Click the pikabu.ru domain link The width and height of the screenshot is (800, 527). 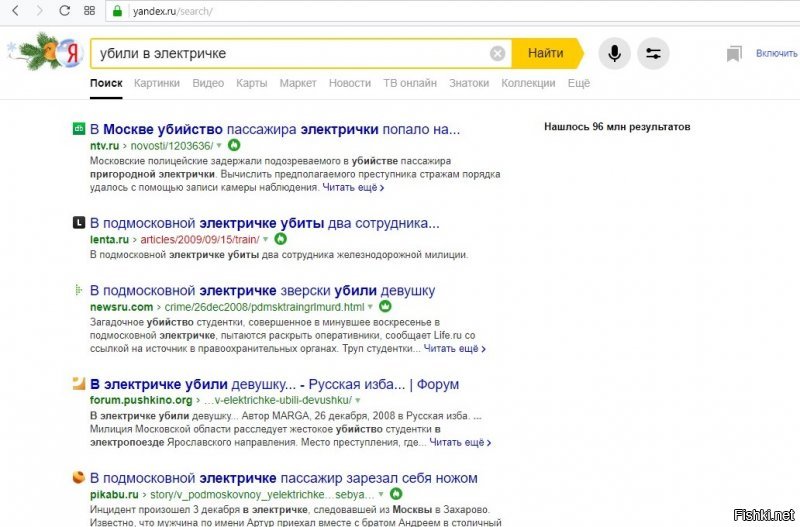click(x=114, y=494)
